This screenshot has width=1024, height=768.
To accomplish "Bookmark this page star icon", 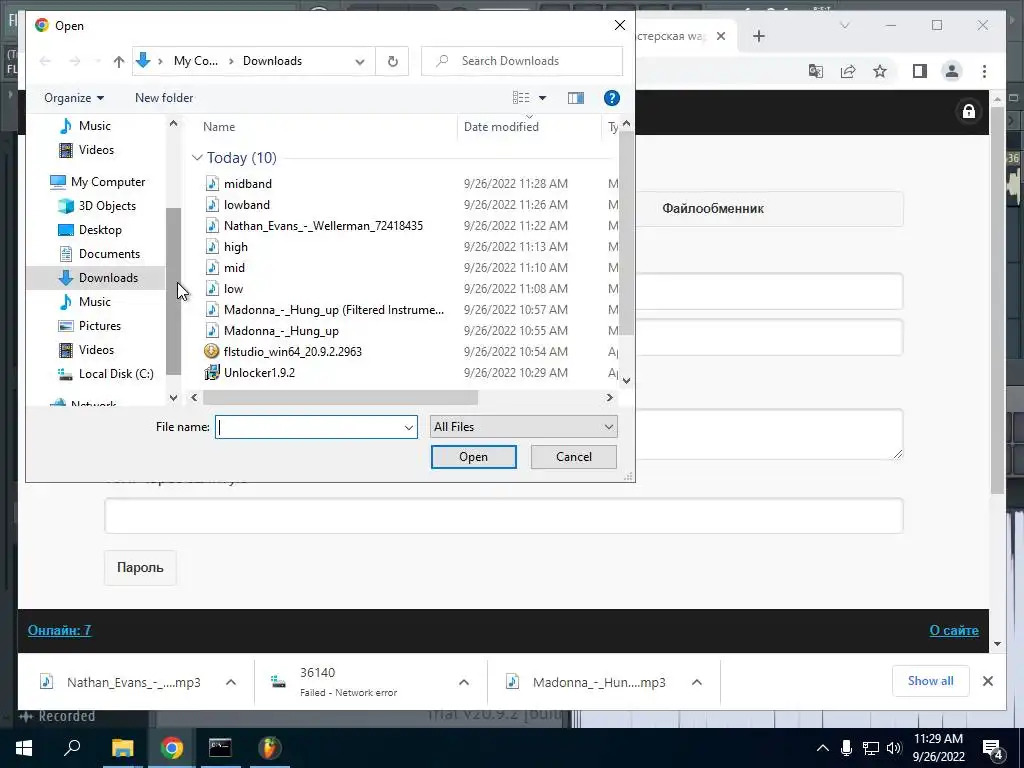I will point(880,71).
